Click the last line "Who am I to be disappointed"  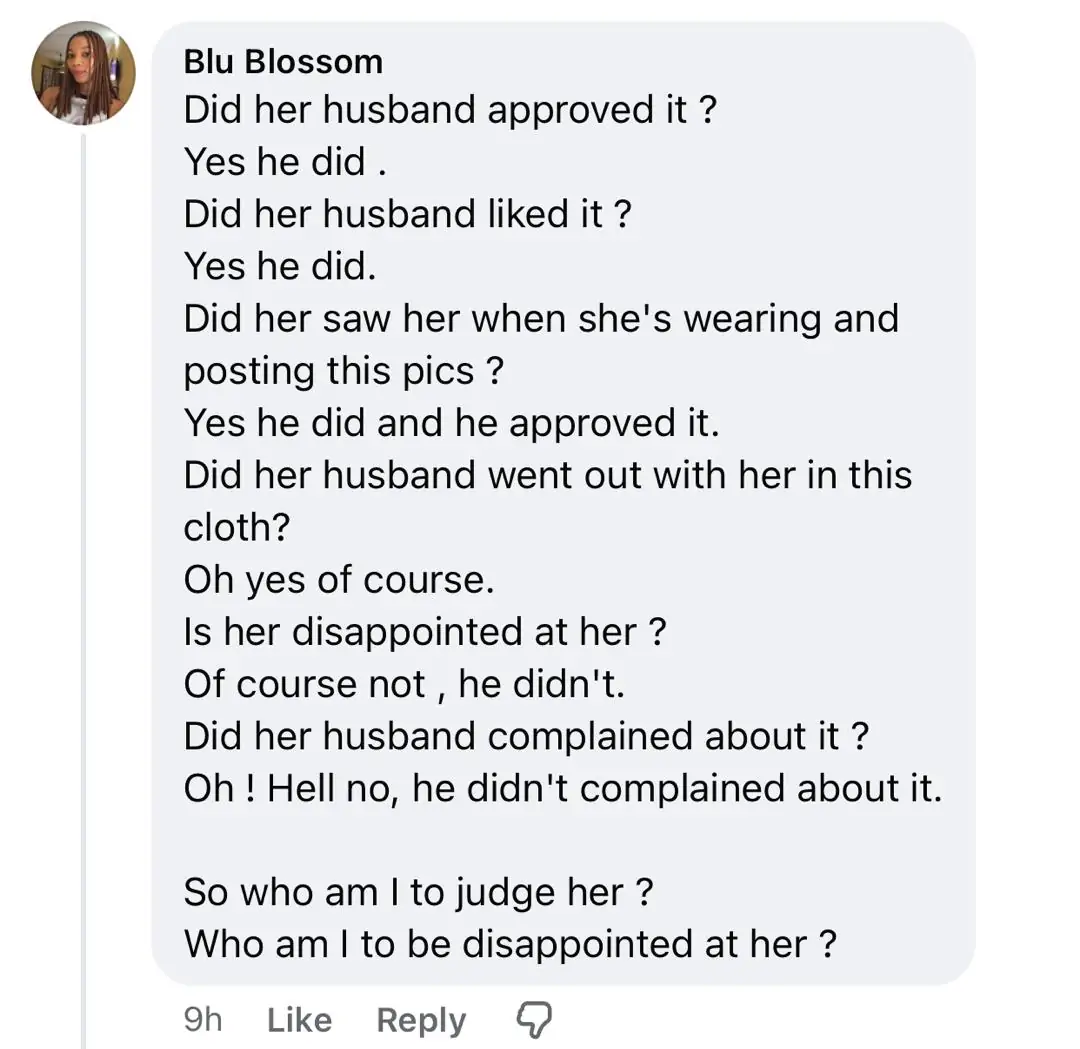click(x=510, y=944)
